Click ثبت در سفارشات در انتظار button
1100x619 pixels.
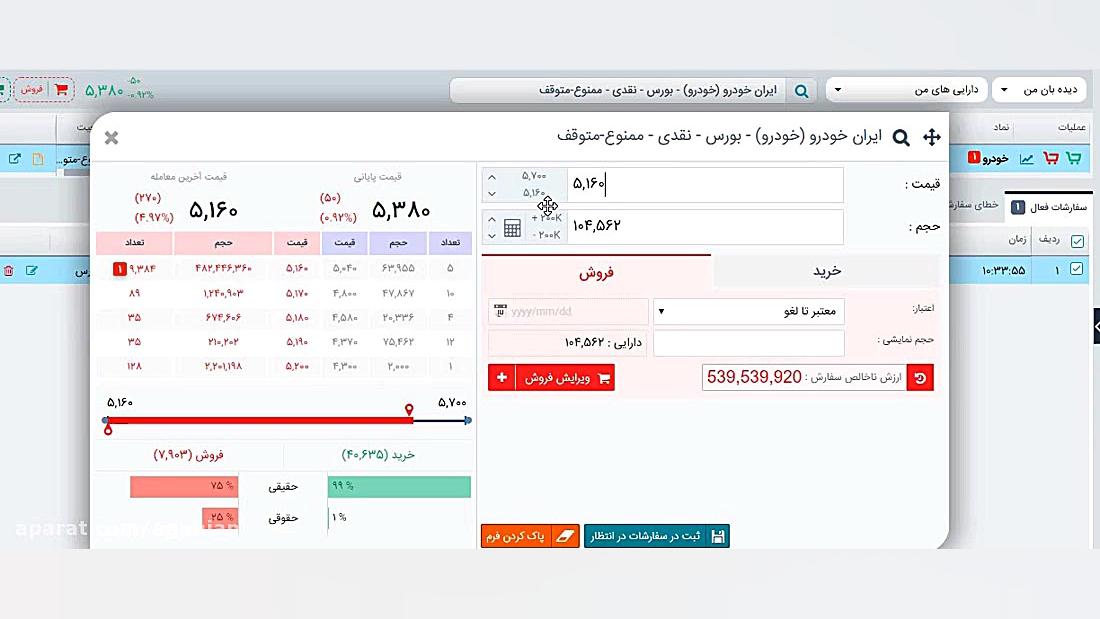(657, 536)
